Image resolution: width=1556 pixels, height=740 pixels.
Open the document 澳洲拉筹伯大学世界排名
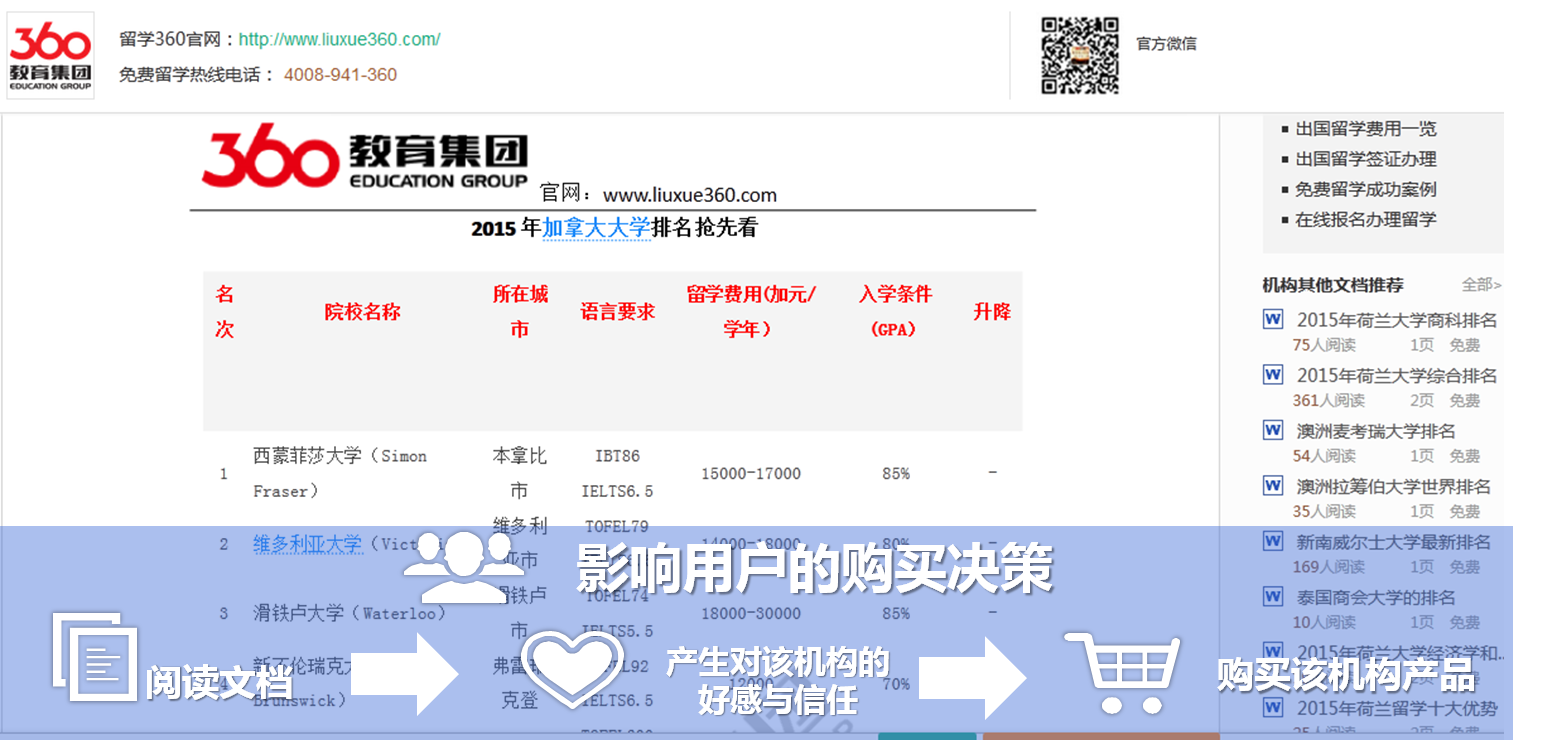[1394, 487]
